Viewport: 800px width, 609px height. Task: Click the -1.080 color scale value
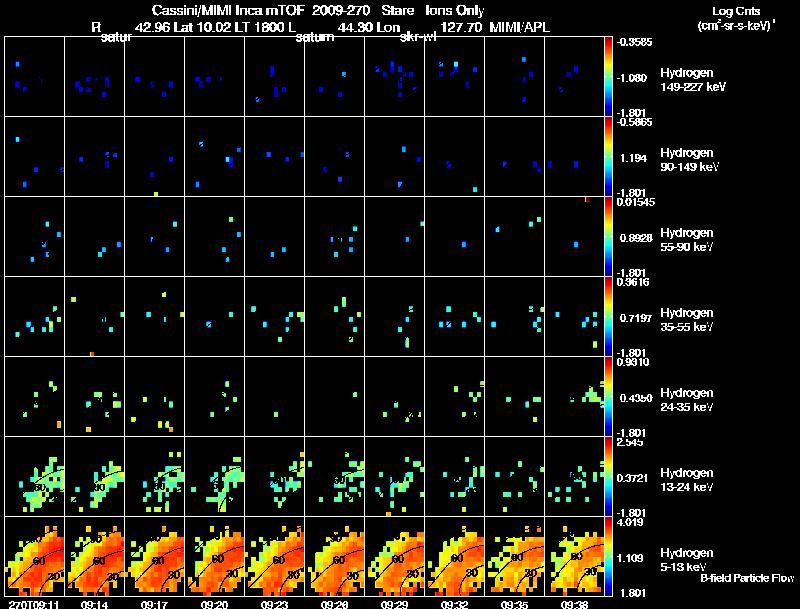[x=633, y=78]
